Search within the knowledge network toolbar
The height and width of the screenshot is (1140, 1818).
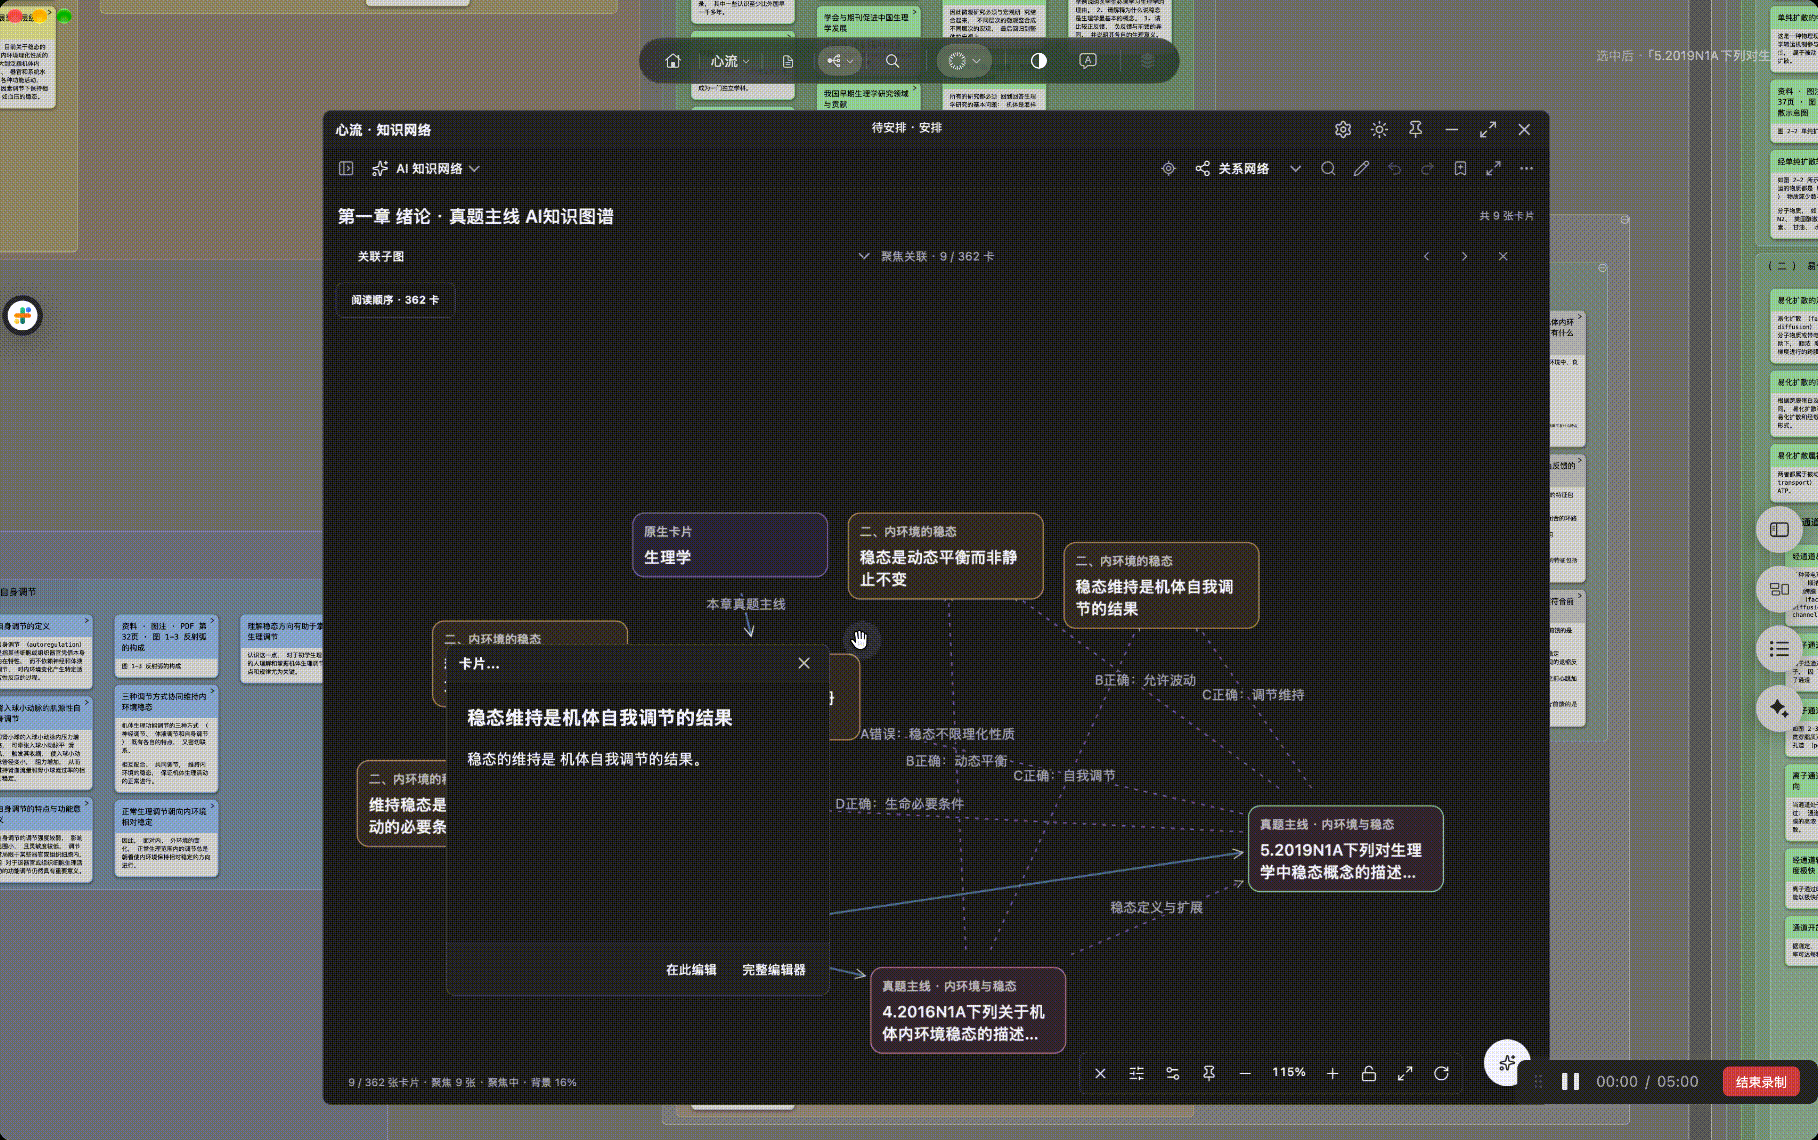pyautogui.click(x=1328, y=169)
